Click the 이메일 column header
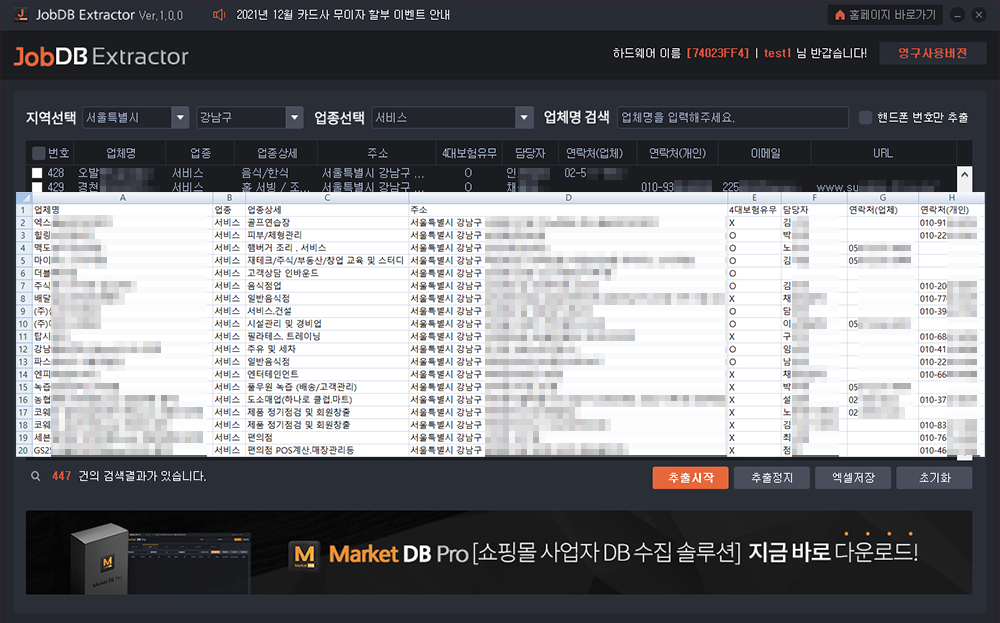Viewport: 1000px width, 623px height. tap(765, 153)
